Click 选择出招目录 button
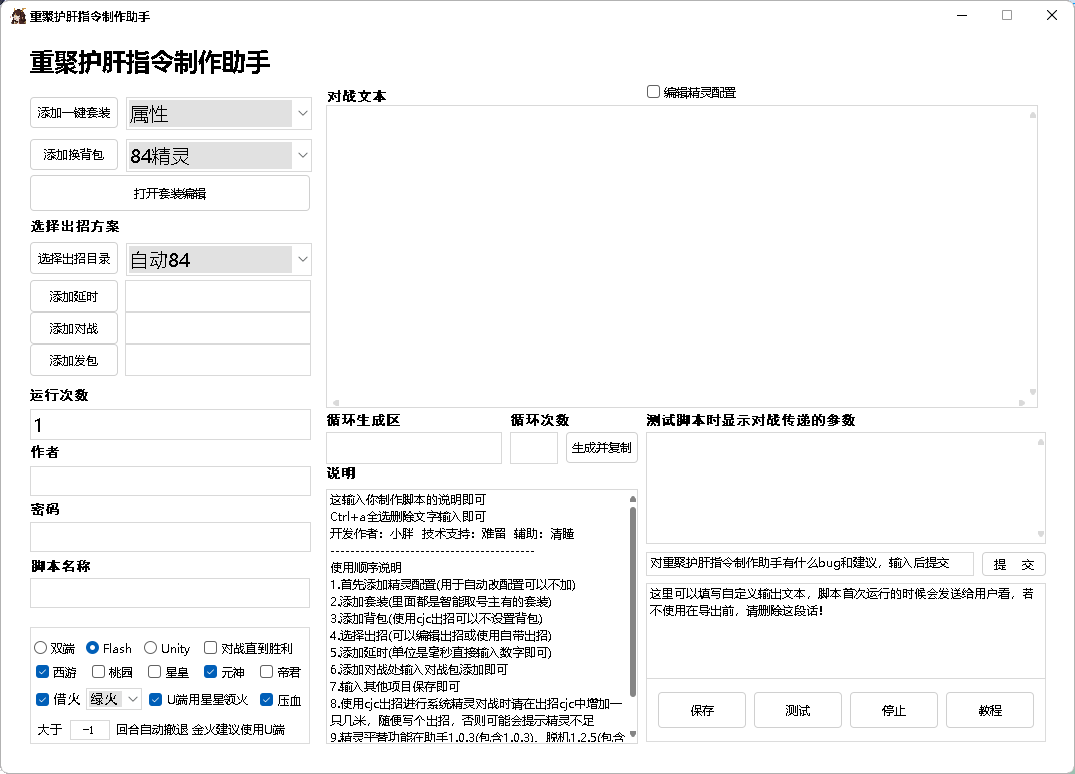The image size is (1075, 774). (74, 258)
